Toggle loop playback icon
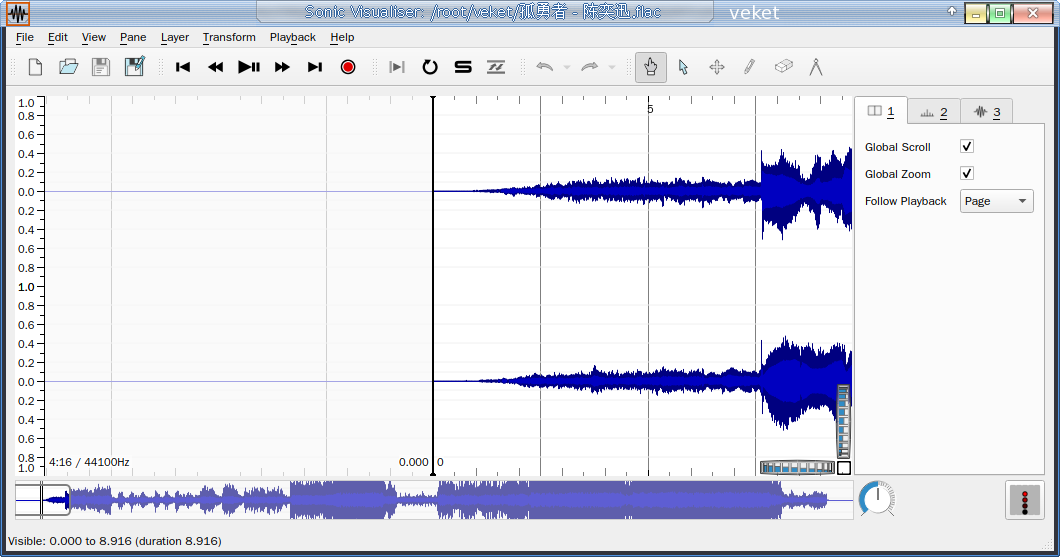 [x=430, y=67]
